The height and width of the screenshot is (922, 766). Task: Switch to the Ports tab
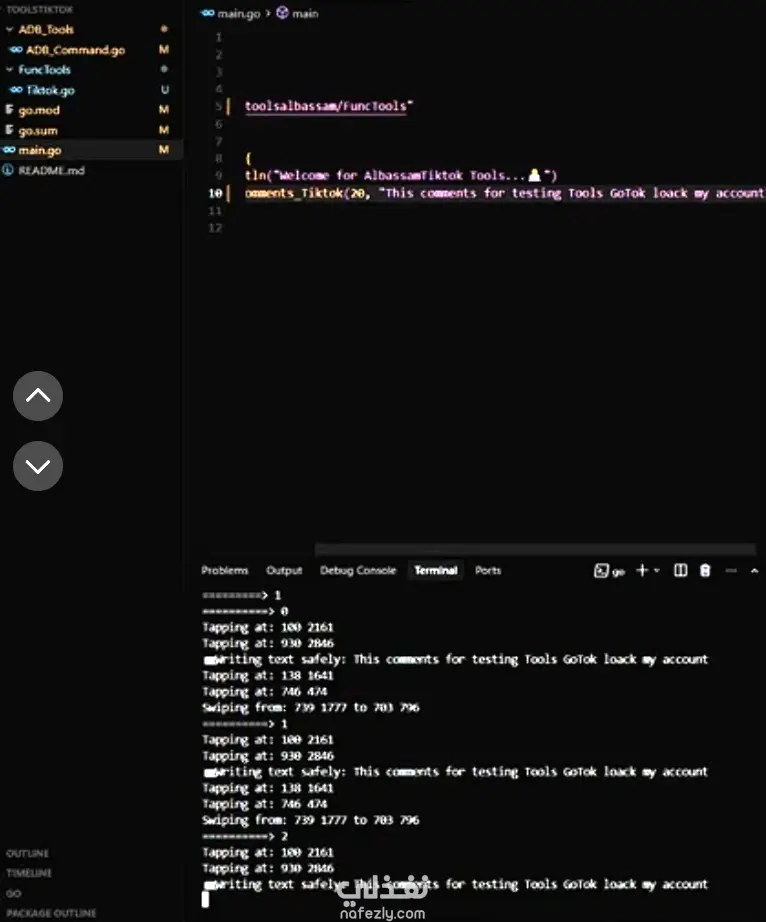pyautogui.click(x=488, y=570)
